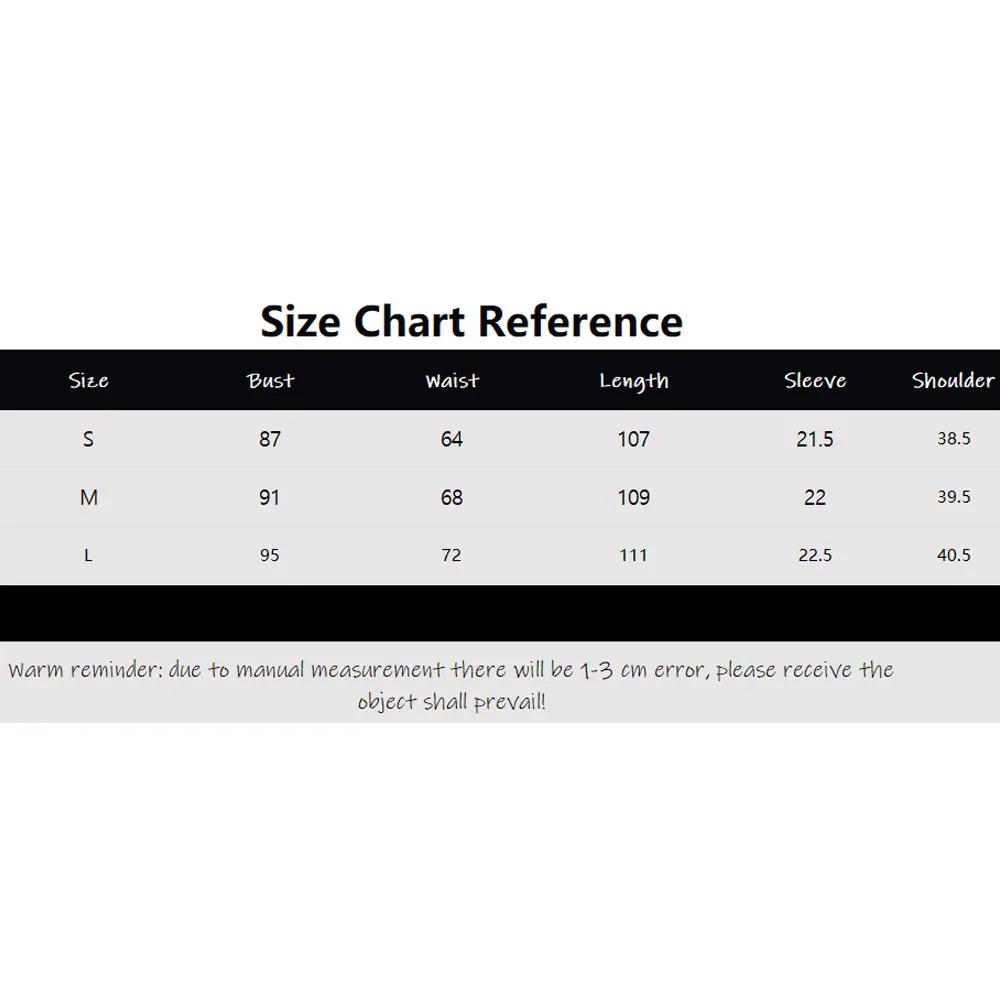The image size is (1000, 1000).
Task: Click the Size Chart Reference title
Action: pyautogui.click(x=471, y=321)
